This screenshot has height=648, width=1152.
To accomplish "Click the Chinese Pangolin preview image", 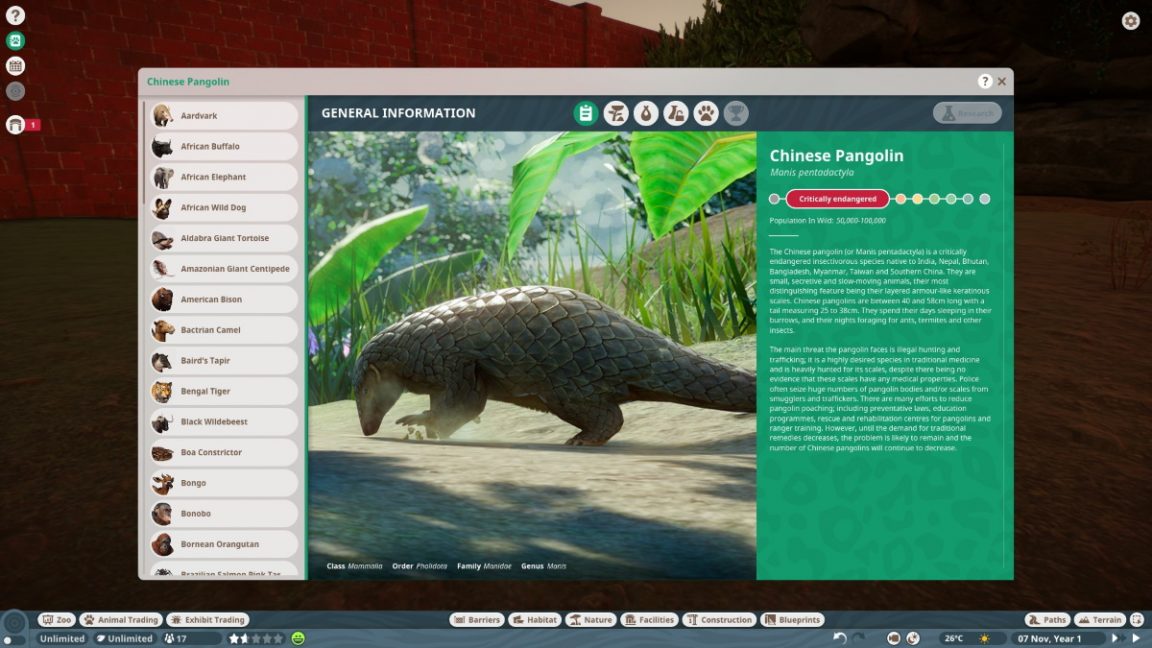I will (x=532, y=356).
